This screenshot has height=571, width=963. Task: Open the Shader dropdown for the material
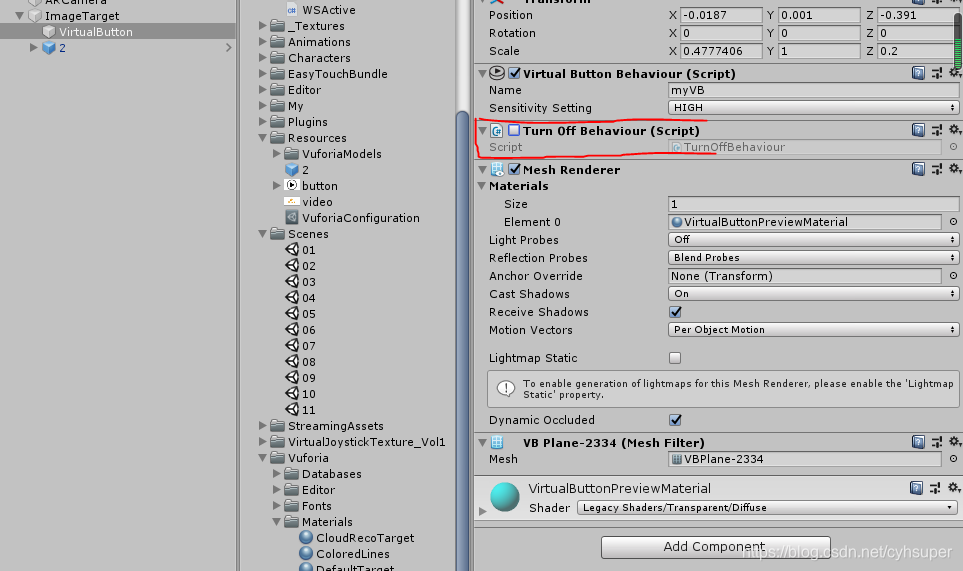767,508
